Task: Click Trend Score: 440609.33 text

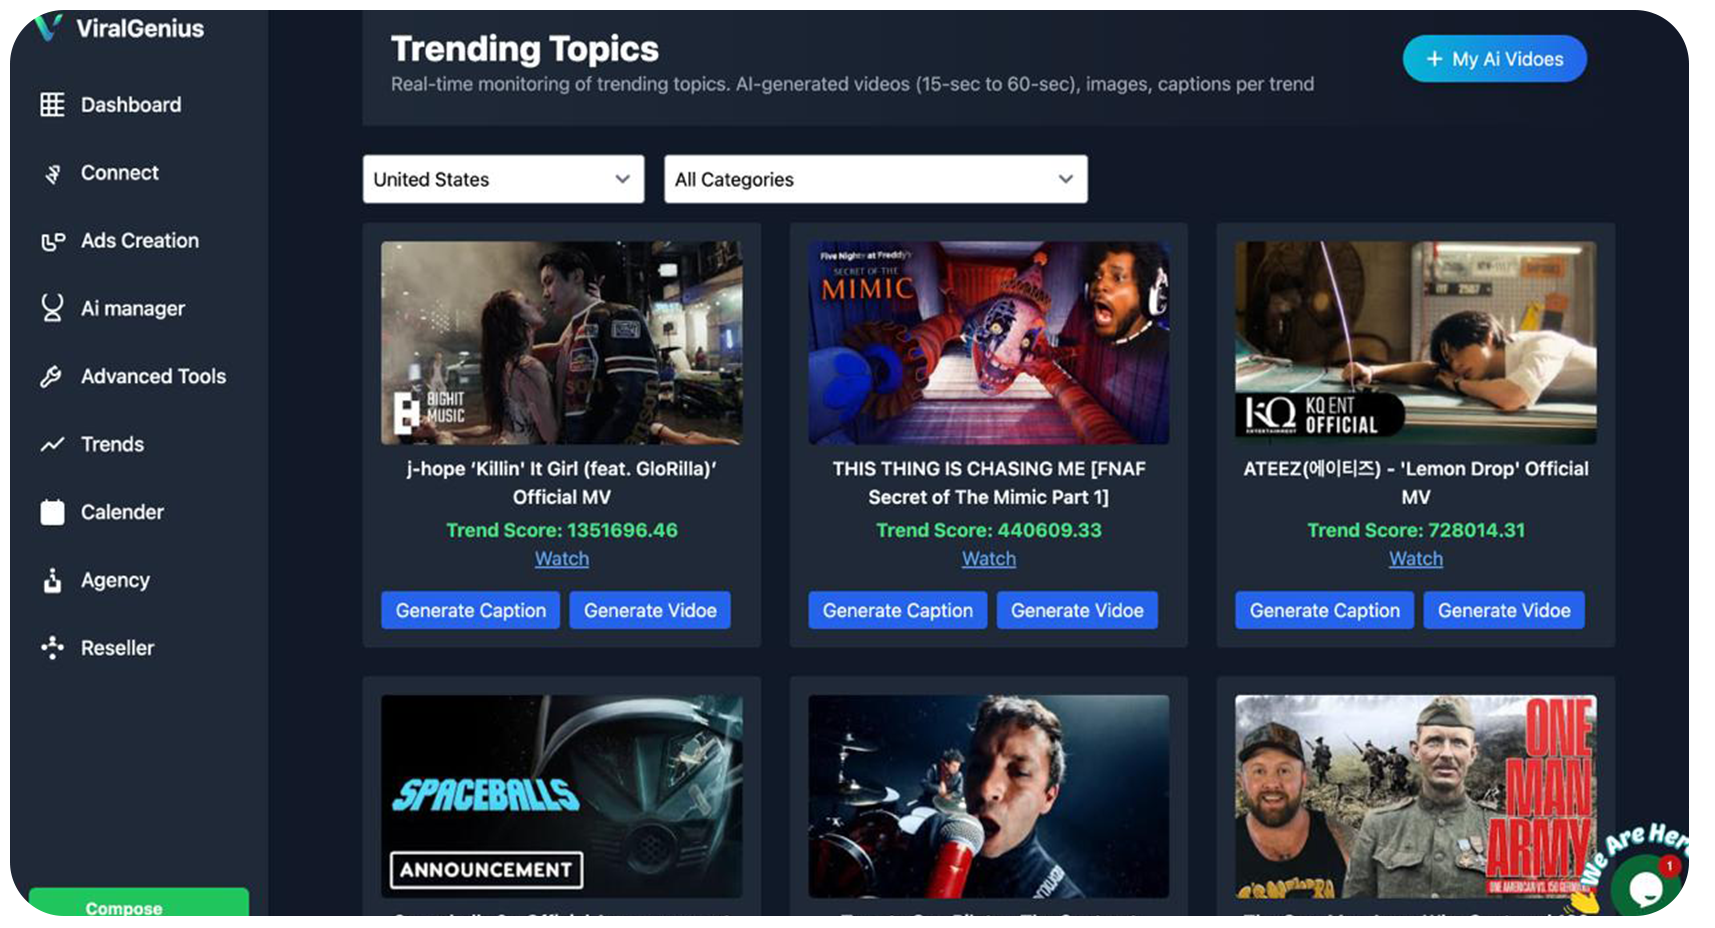Action: 989,530
